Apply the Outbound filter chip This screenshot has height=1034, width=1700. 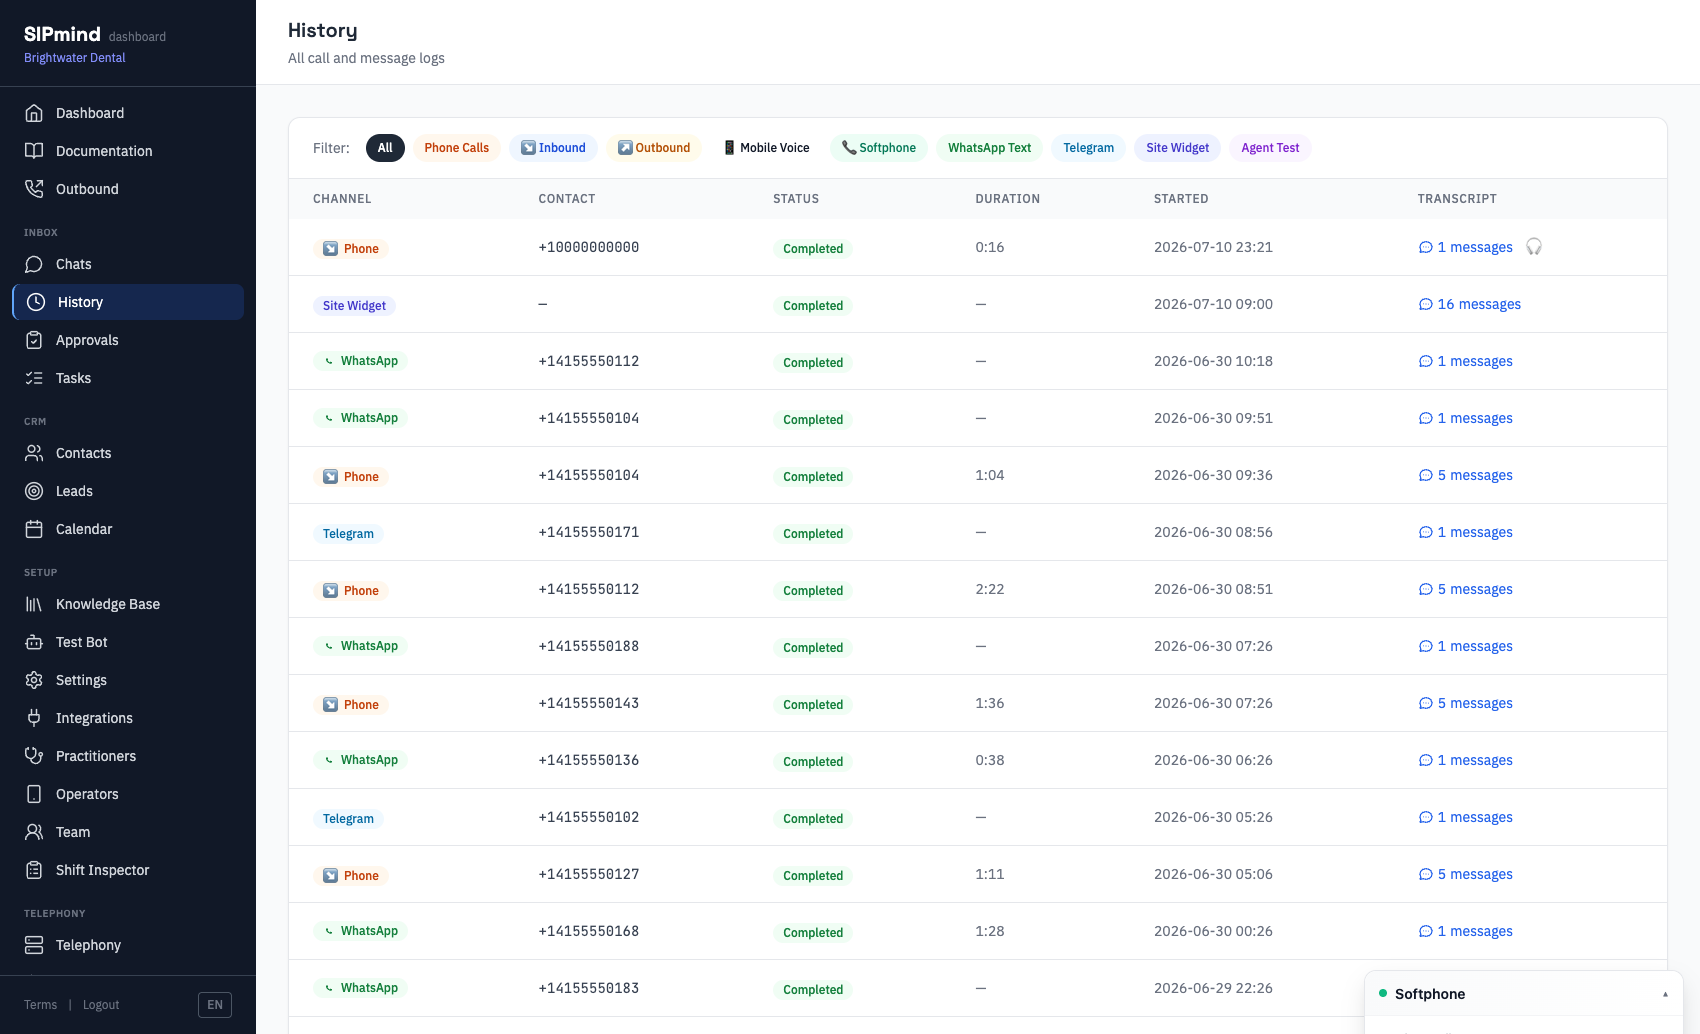(x=653, y=148)
